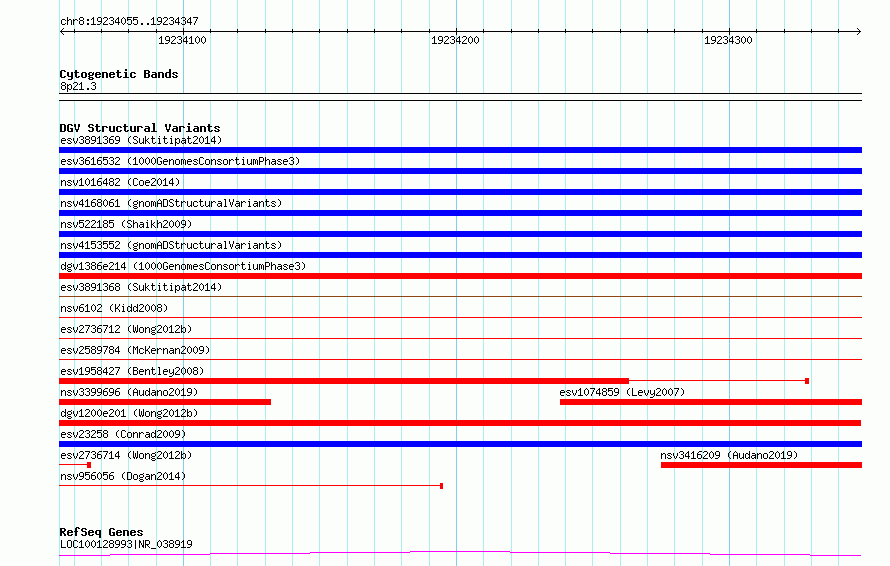Viewport: 890px width, 566px height.
Task: Click the blue bar under nsv4153552
Action: (460, 255)
